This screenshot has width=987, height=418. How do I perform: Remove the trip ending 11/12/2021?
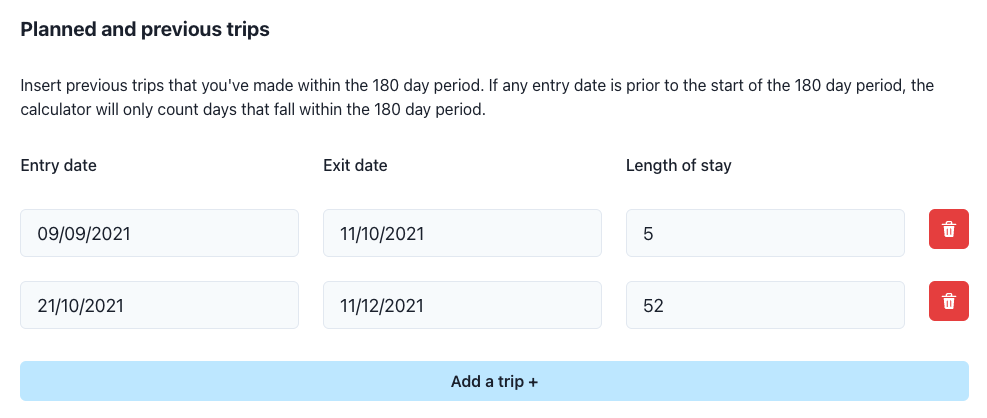pyautogui.click(x=949, y=301)
